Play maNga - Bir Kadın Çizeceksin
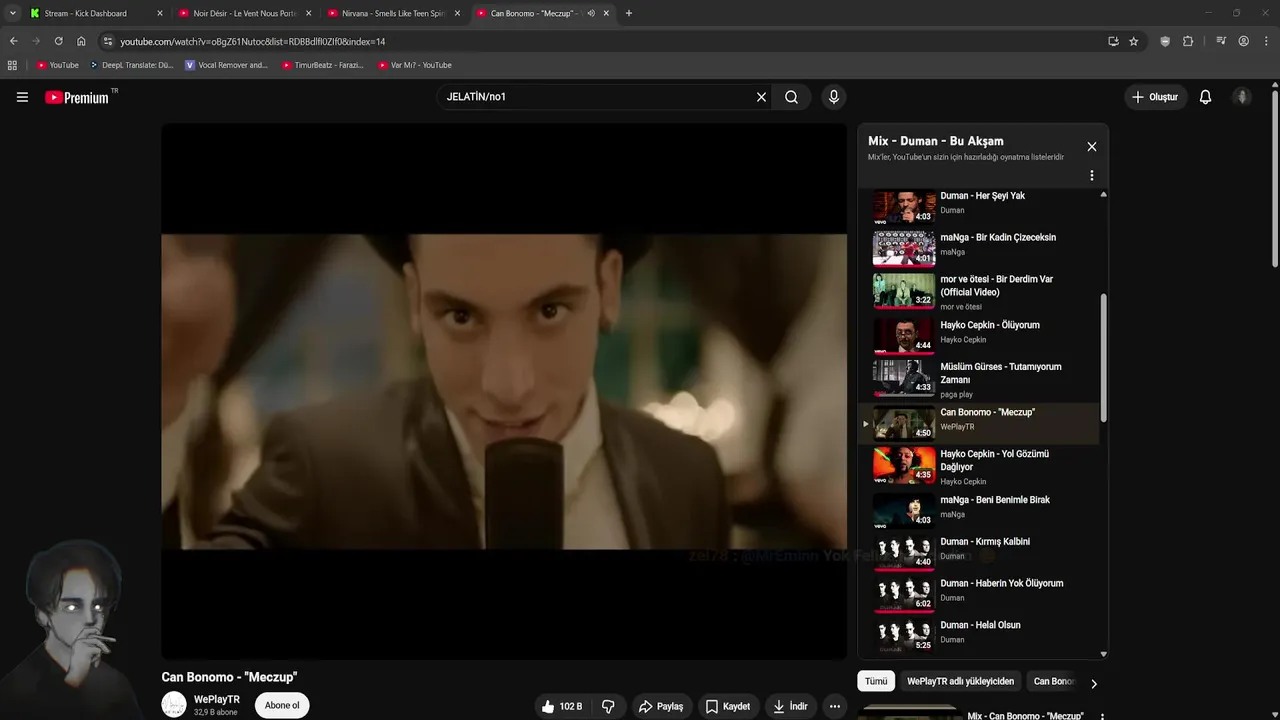The image size is (1280, 720). point(980,246)
